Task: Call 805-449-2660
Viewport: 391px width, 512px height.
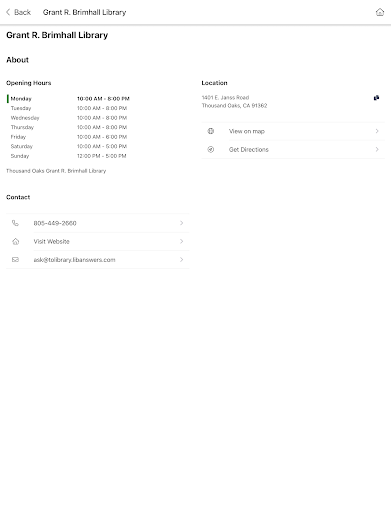Action: [98, 223]
